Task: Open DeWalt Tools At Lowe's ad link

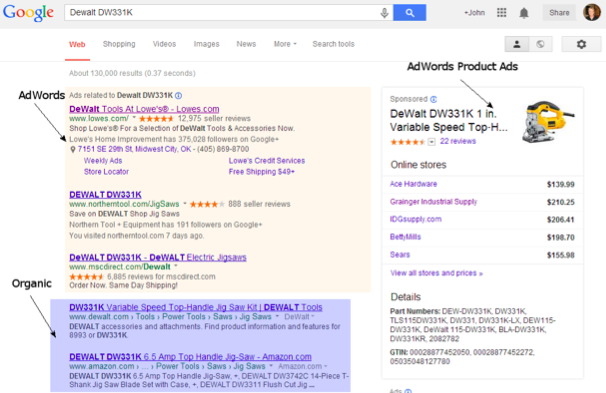Action: (x=144, y=109)
